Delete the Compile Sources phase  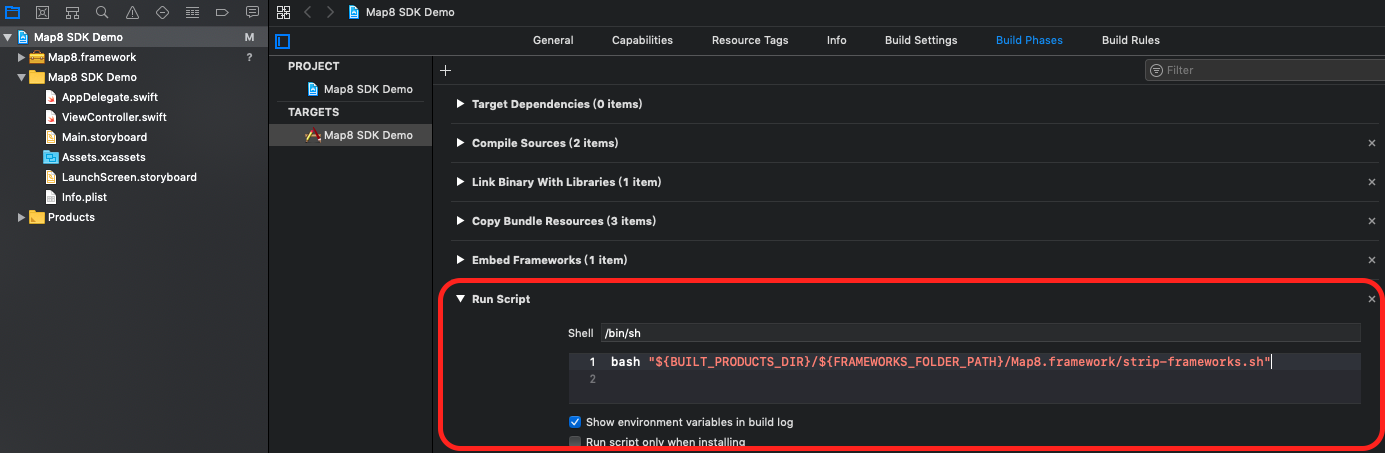pyautogui.click(x=1372, y=143)
